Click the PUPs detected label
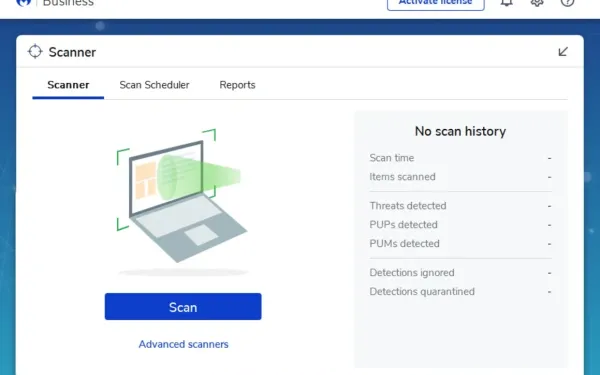 click(403, 225)
